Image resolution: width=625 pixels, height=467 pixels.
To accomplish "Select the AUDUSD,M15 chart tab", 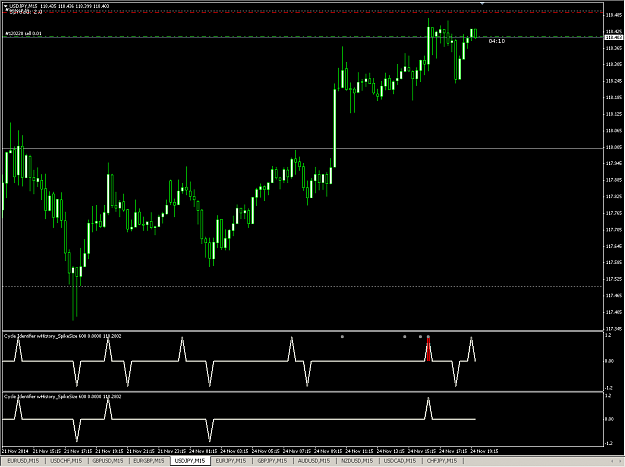I will coord(314,461).
